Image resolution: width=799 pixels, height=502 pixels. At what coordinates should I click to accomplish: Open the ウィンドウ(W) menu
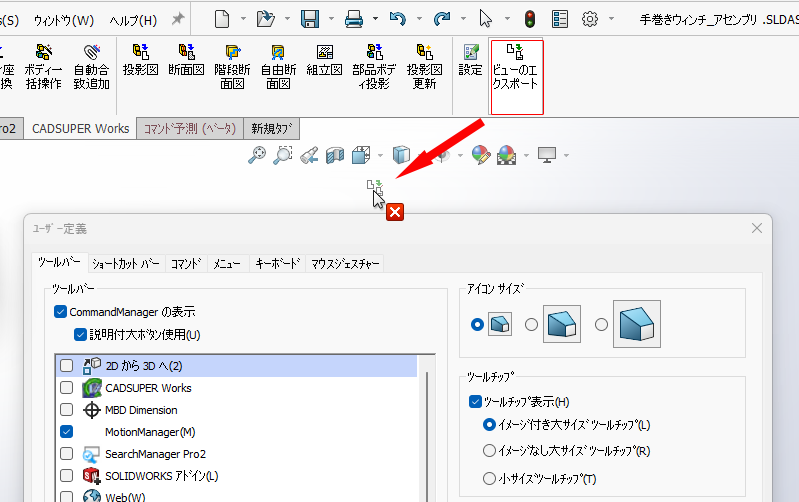tap(64, 21)
